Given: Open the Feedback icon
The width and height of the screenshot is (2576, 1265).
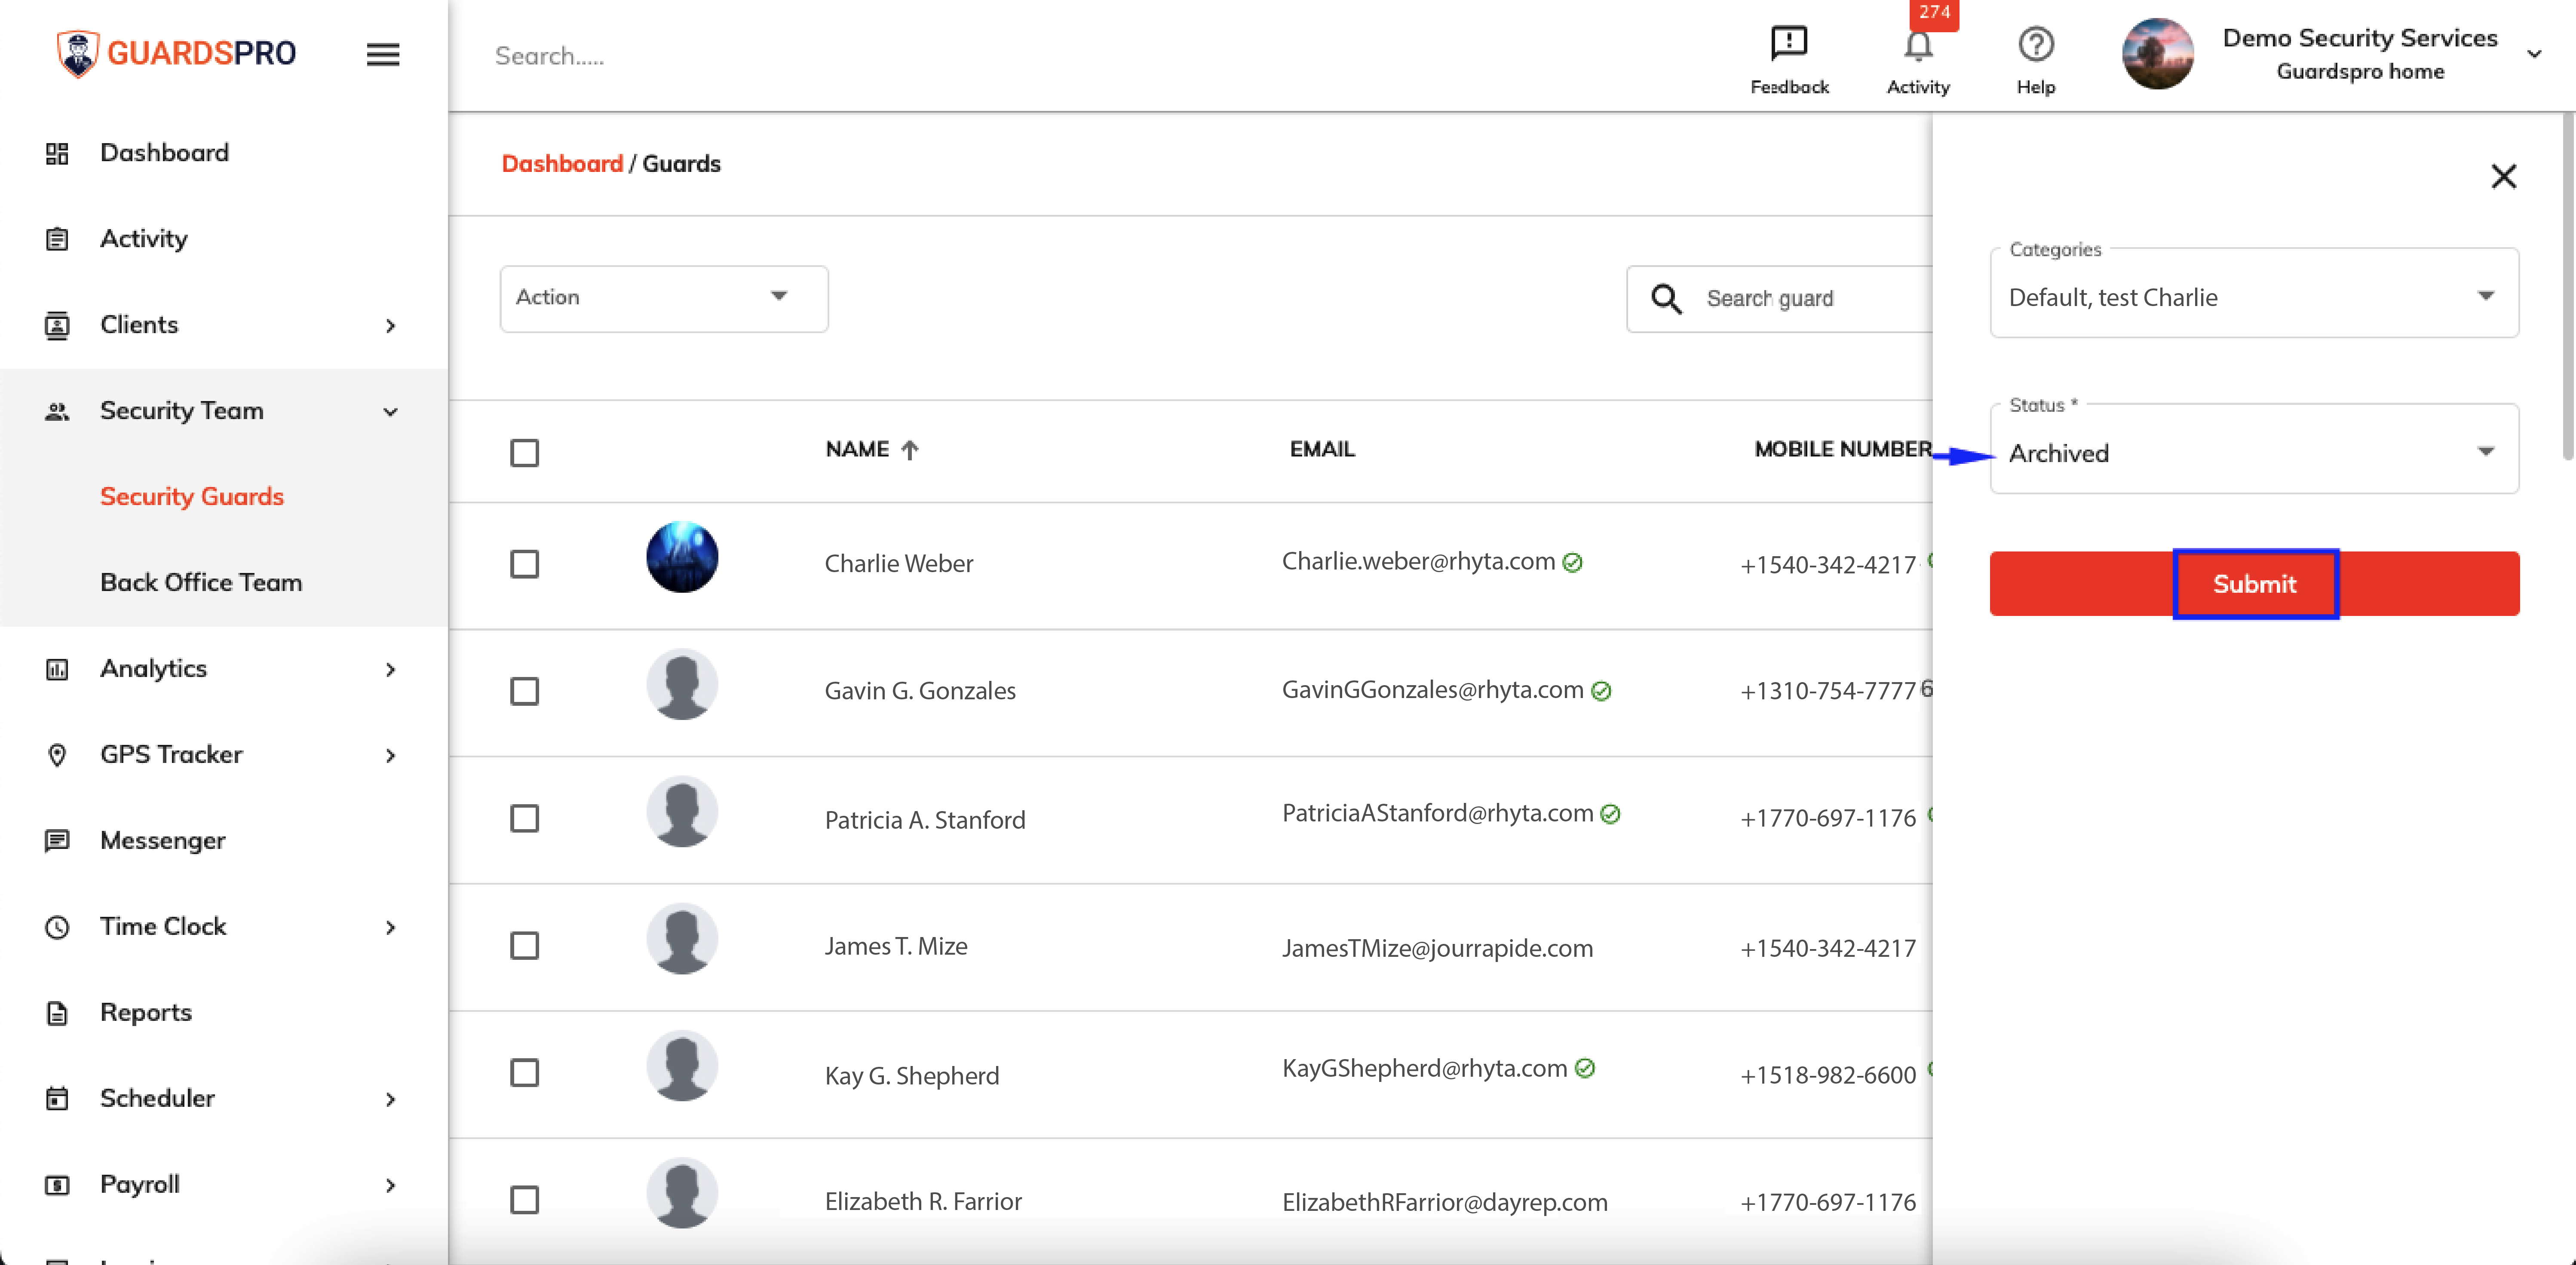Looking at the screenshot, I should click(x=1789, y=43).
